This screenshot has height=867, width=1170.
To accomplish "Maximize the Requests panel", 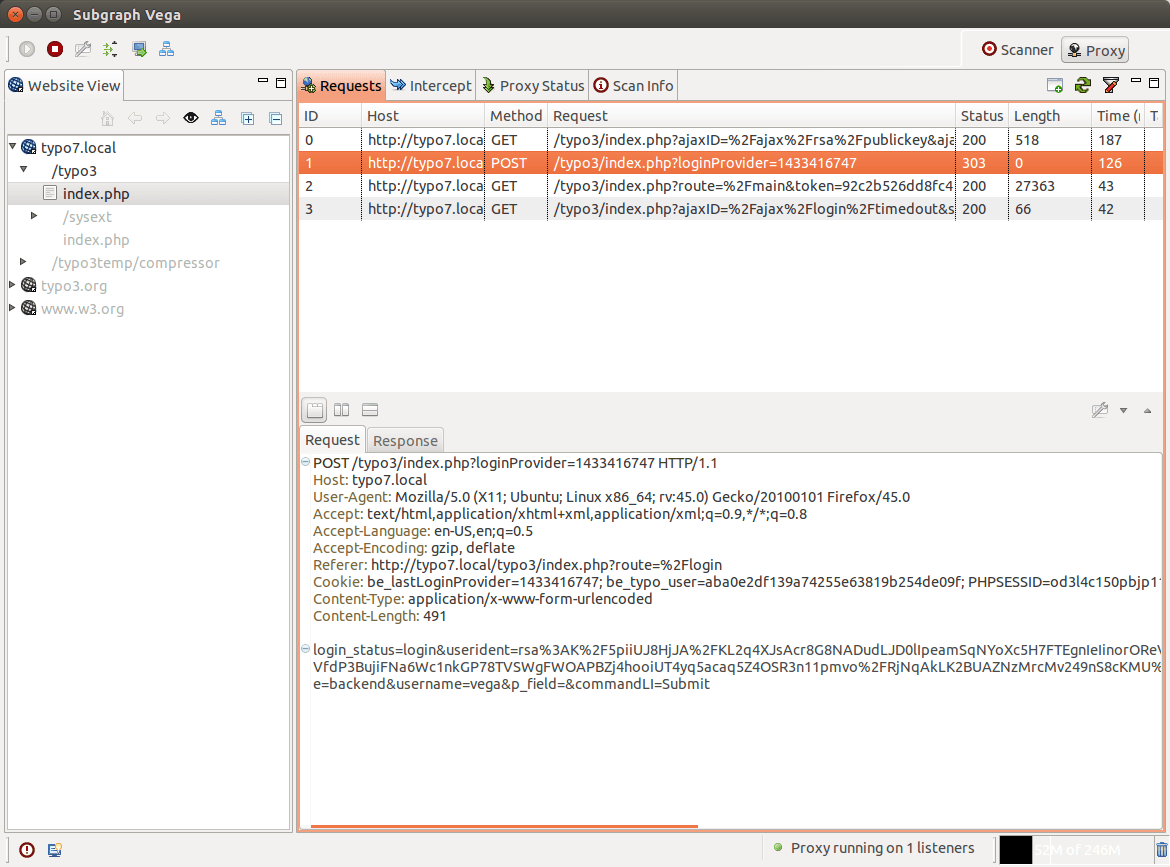I will tap(1154, 83).
